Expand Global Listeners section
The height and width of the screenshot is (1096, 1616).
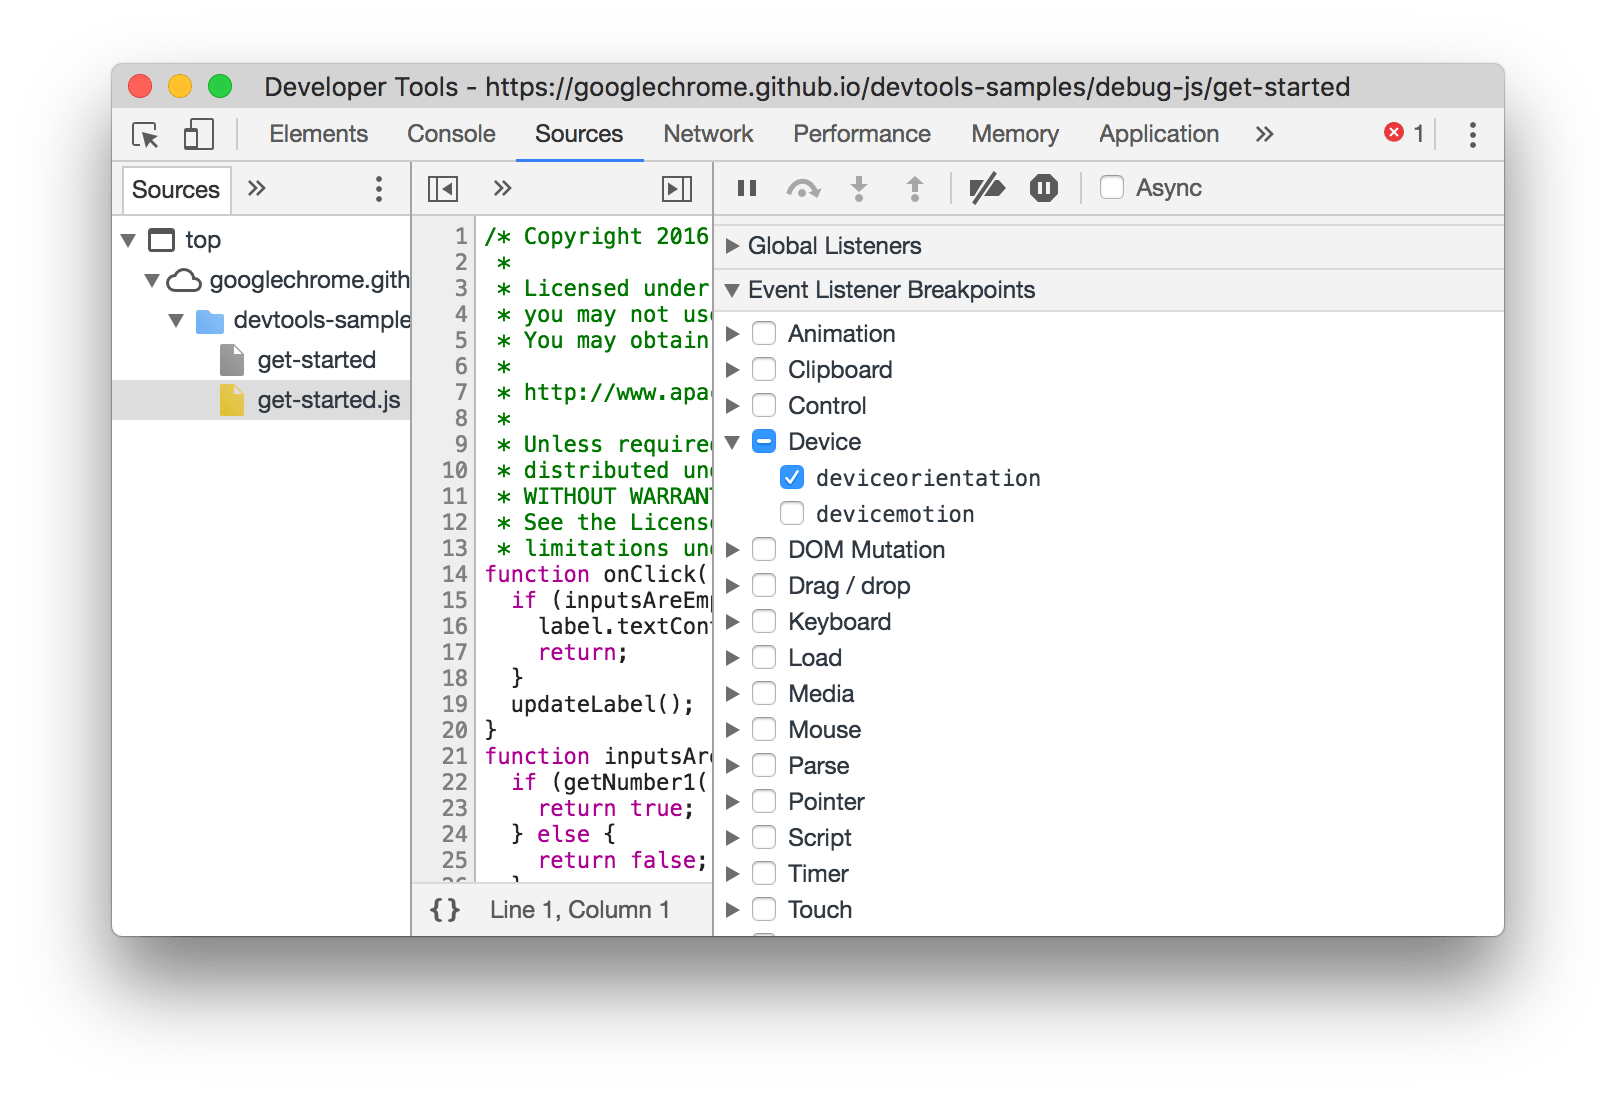click(733, 246)
